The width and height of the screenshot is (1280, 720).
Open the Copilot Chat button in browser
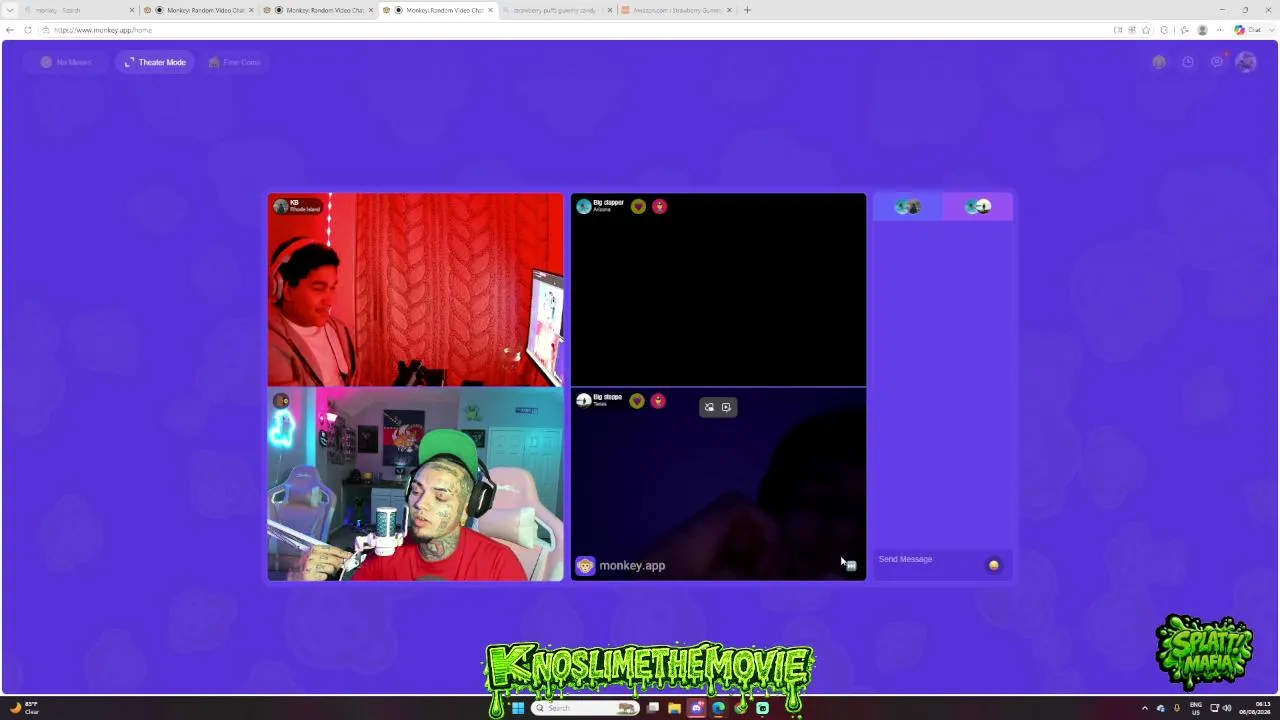[1248, 30]
